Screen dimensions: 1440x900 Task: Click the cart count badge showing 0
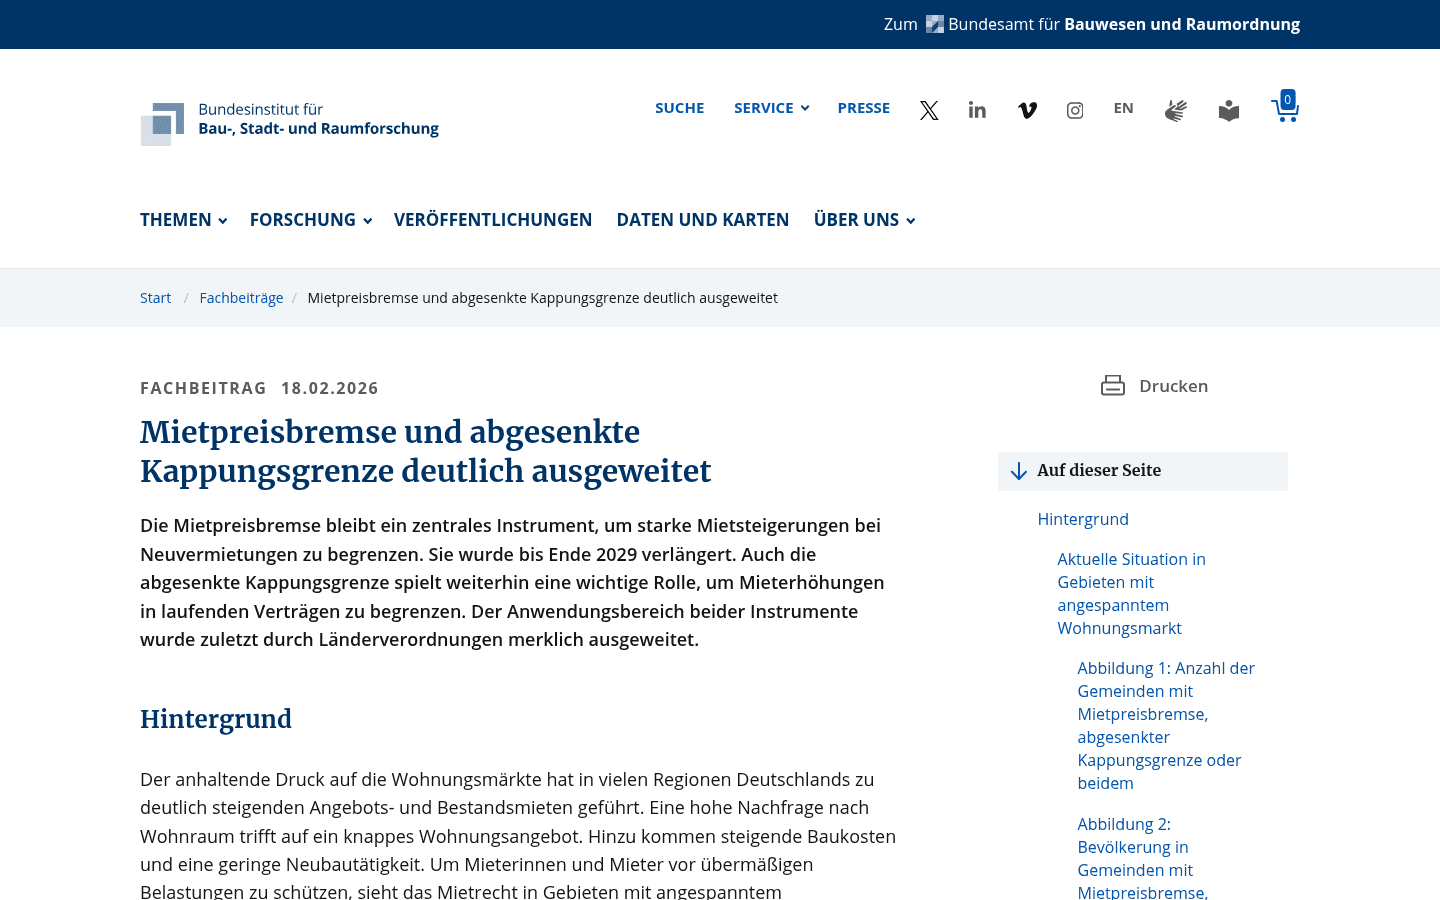pos(1288,99)
